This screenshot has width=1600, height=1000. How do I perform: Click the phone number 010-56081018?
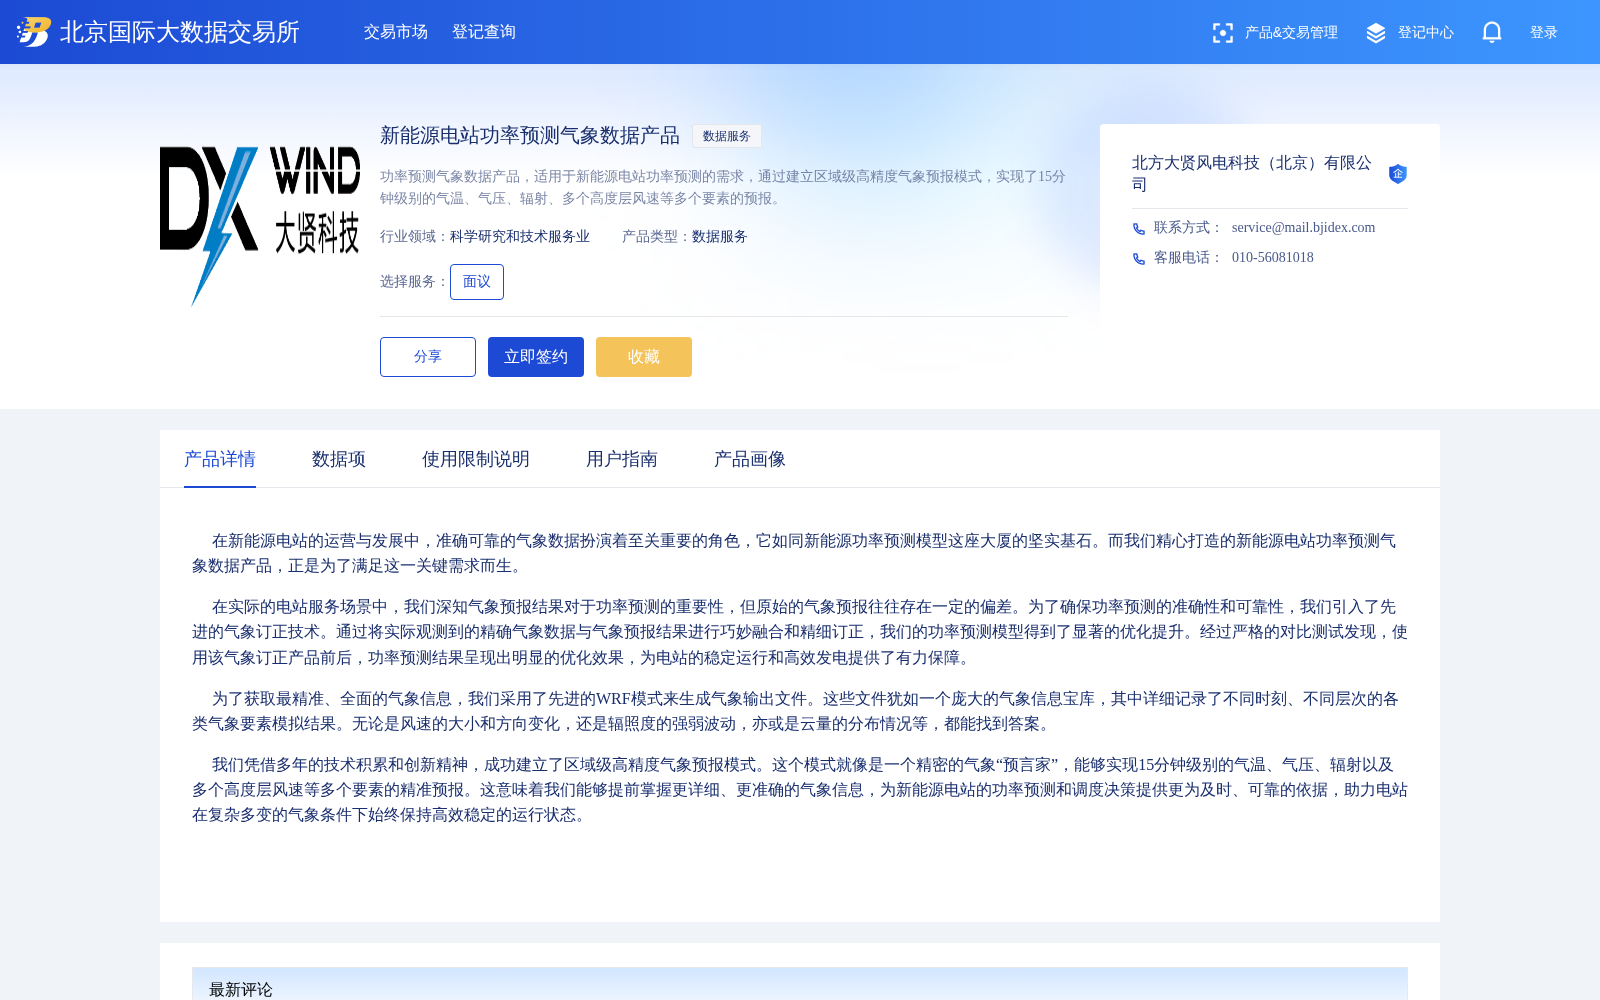(x=1273, y=258)
